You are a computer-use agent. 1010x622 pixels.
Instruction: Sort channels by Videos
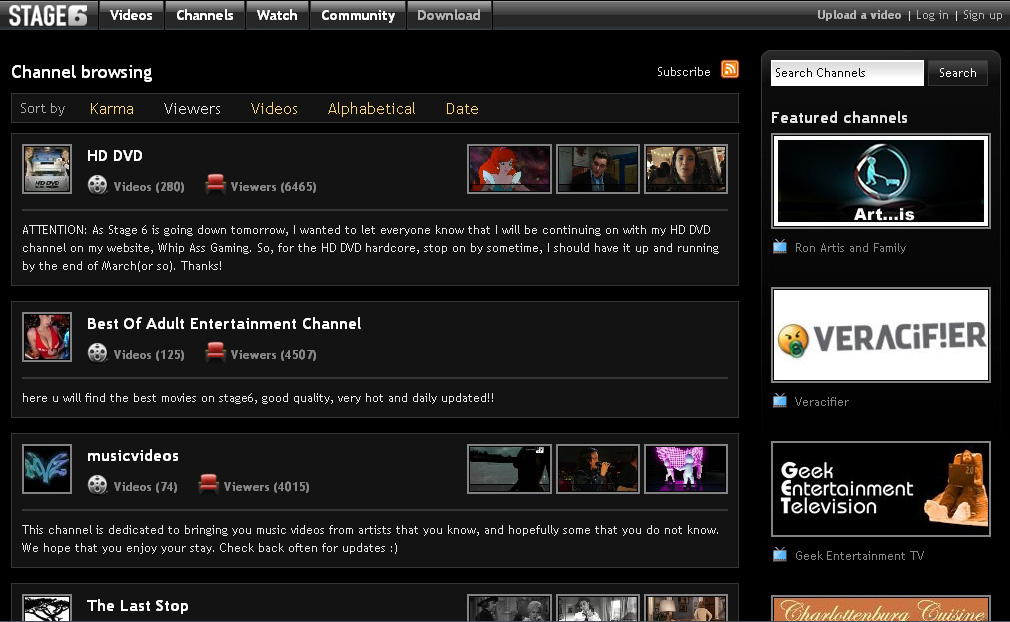tap(274, 109)
